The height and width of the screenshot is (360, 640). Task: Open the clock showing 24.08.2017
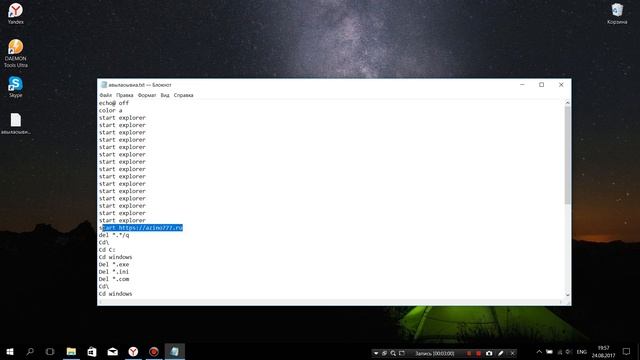pos(604,352)
